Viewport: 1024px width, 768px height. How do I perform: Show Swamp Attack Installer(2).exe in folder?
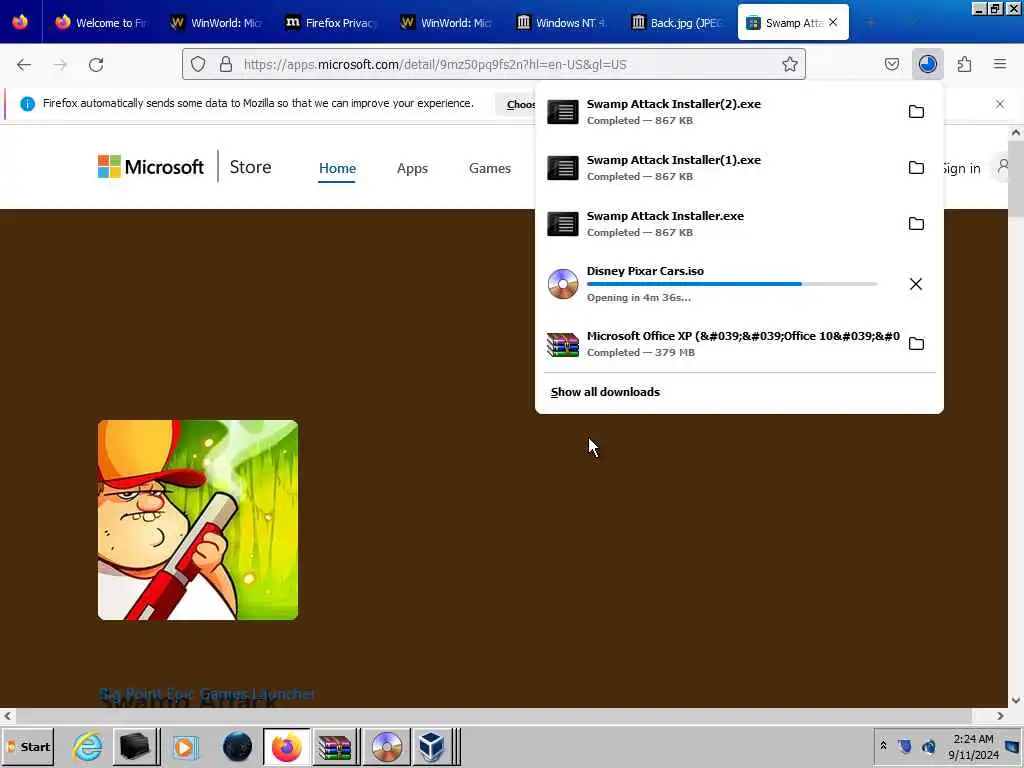coord(916,112)
